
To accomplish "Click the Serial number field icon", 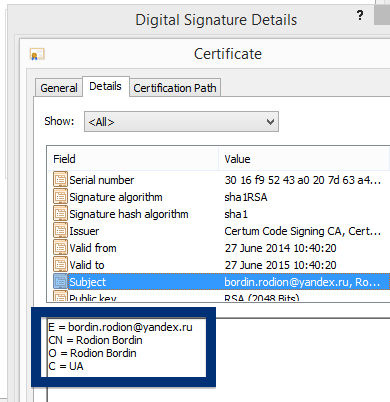I will tap(60, 180).
